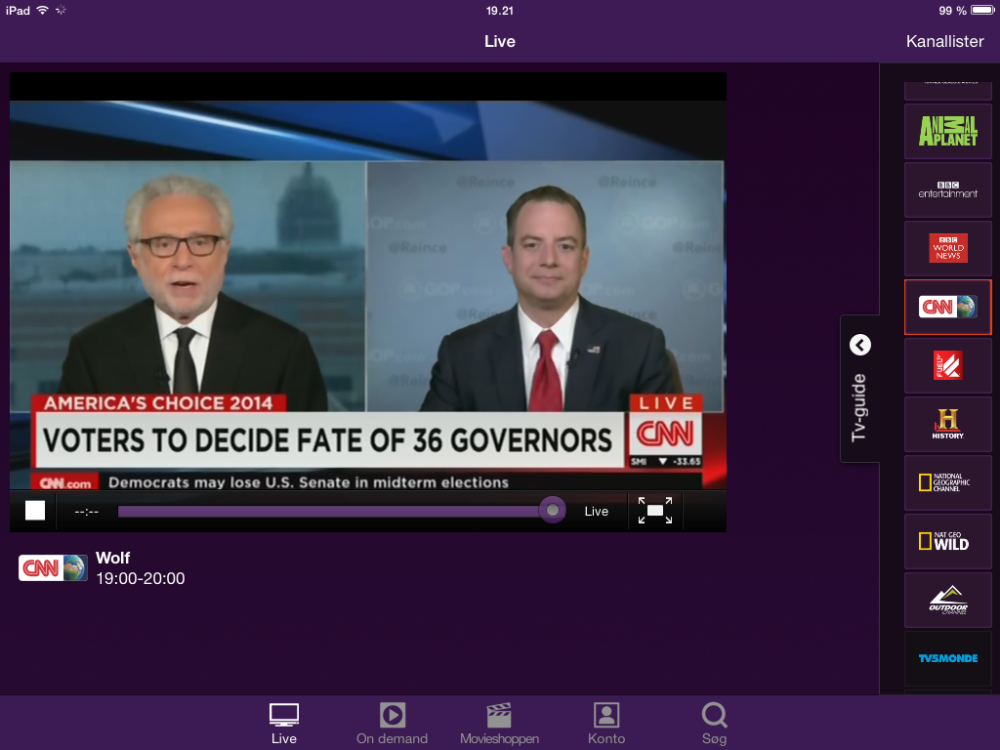Tap the battery indicator in status bar

click(982, 10)
